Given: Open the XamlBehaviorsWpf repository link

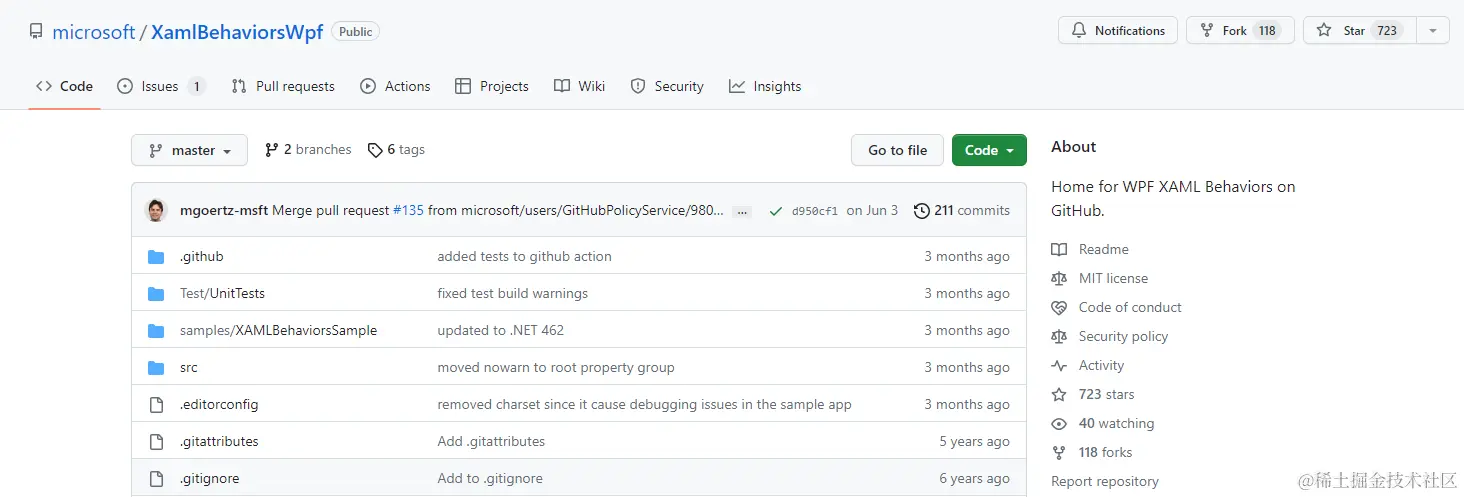Looking at the screenshot, I should pos(237,32).
